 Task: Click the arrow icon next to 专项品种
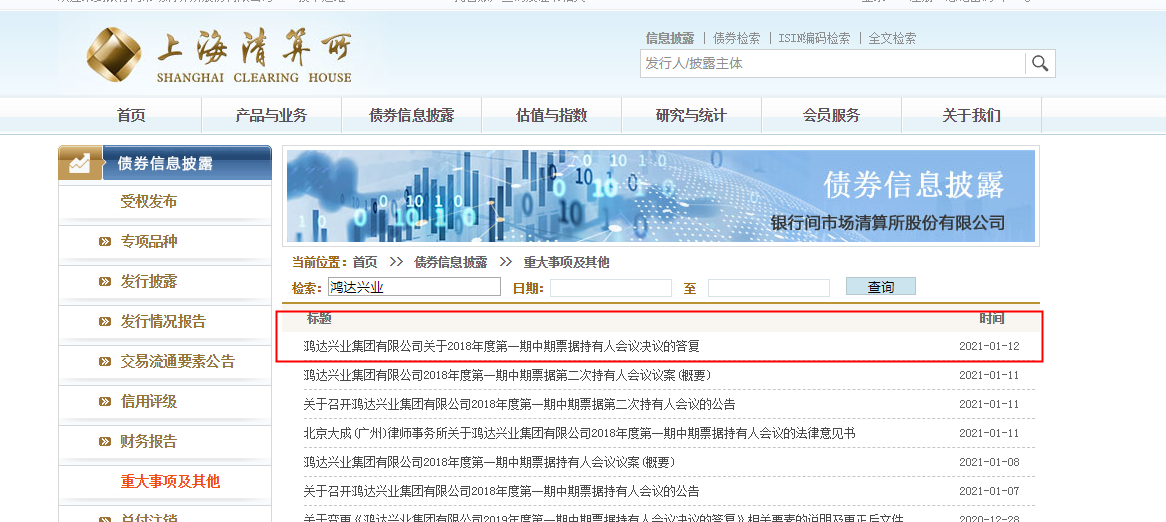coord(105,242)
